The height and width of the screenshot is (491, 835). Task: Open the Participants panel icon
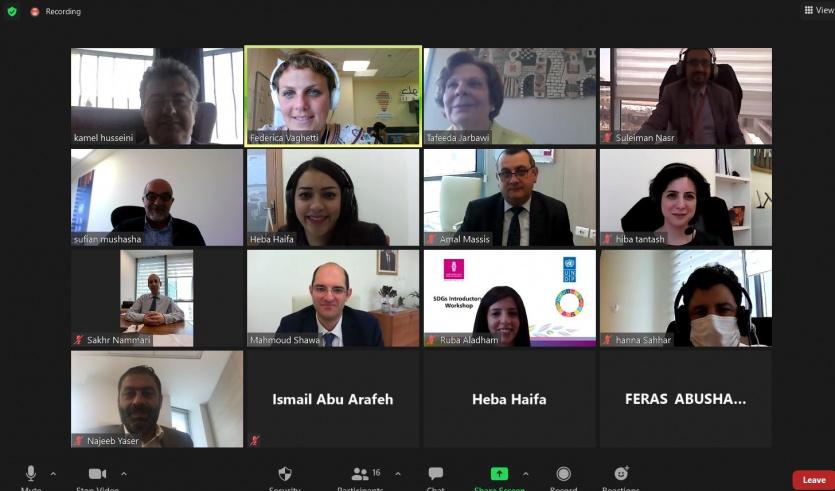coord(361,473)
